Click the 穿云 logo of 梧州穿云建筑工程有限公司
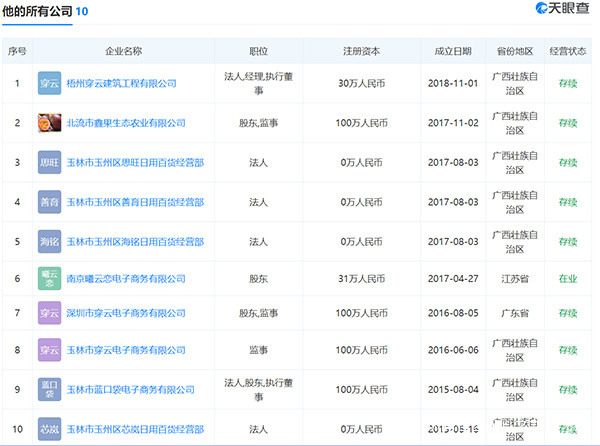 point(49,83)
